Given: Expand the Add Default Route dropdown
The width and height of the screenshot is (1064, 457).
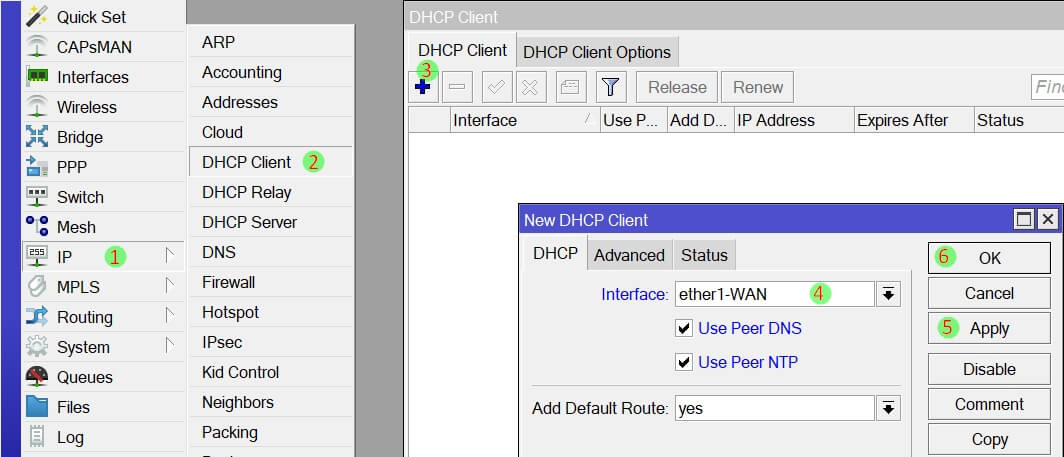Looking at the screenshot, I should [x=888, y=408].
